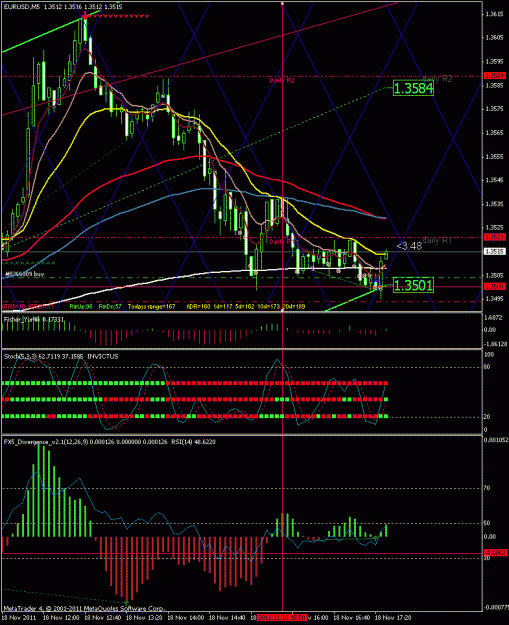Click the "18 Nov 13:20" time axis label
Image resolution: width=509 pixels, height=625 pixels.
tap(143, 617)
